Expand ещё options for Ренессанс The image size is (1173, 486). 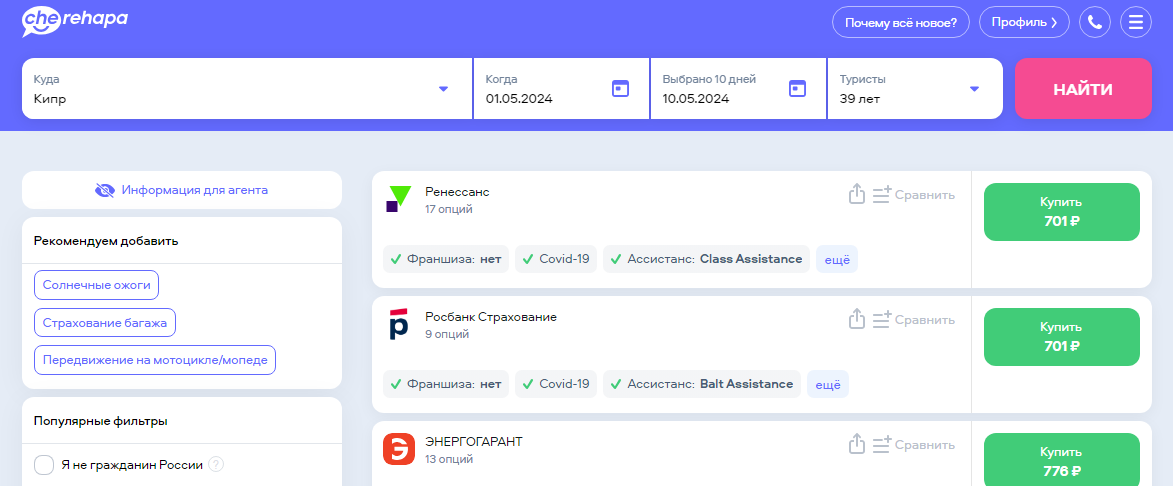coord(836,259)
